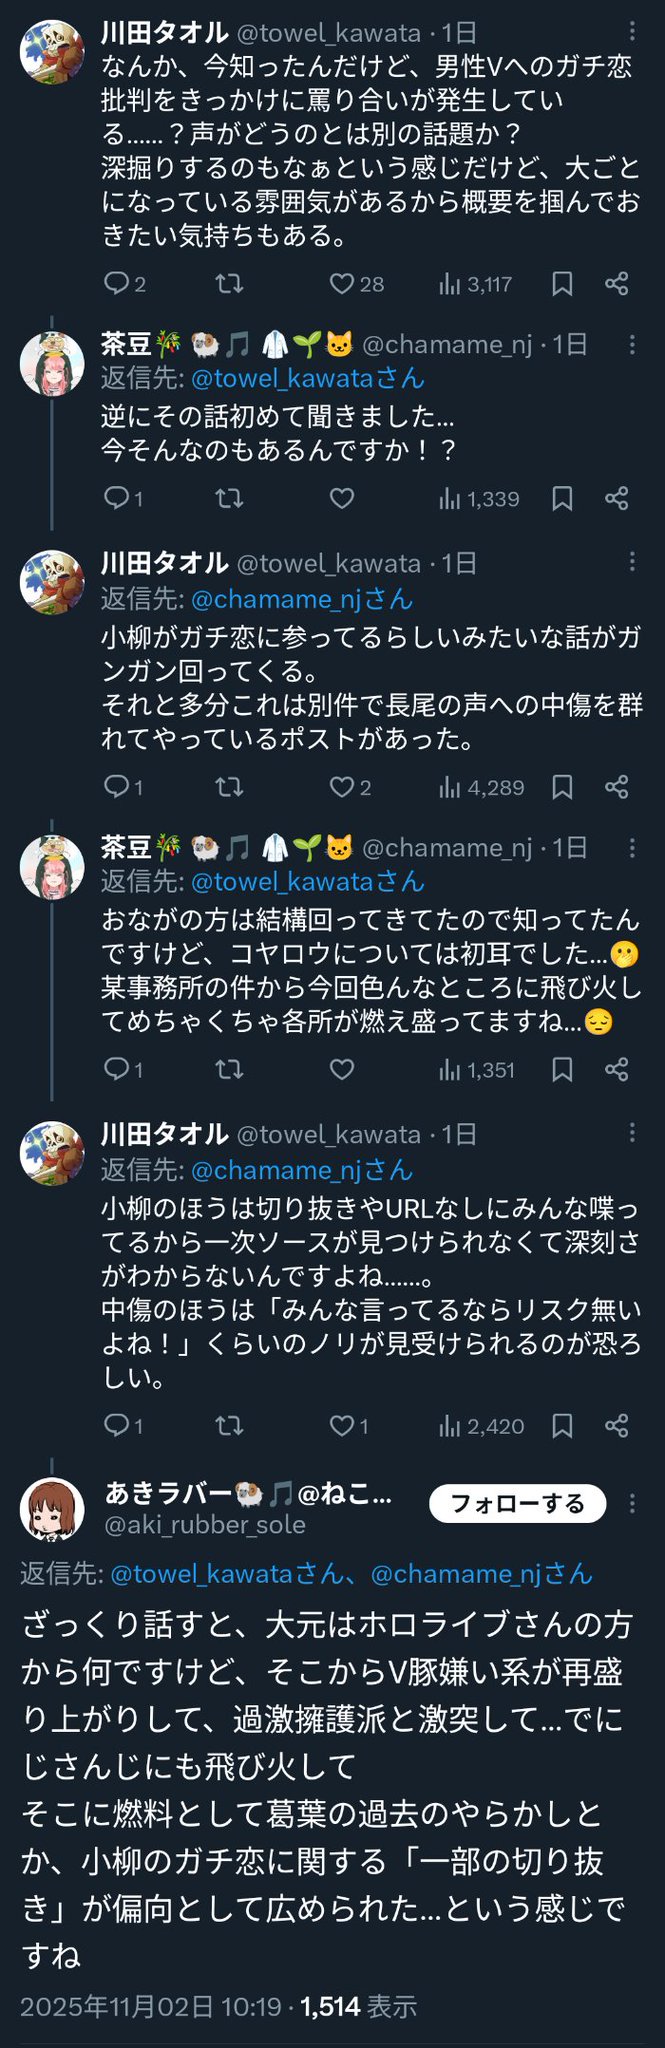Share the post with 3,117 views
The width and height of the screenshot is (665, 2048).
[x=617, y=284]
